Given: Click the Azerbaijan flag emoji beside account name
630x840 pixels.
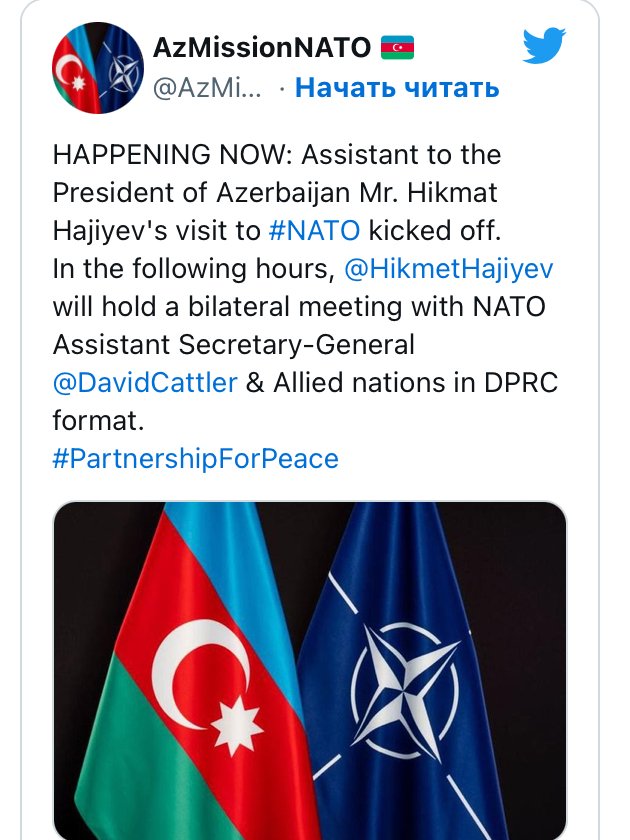Looking at the screenshot, I should click(398, 46).
